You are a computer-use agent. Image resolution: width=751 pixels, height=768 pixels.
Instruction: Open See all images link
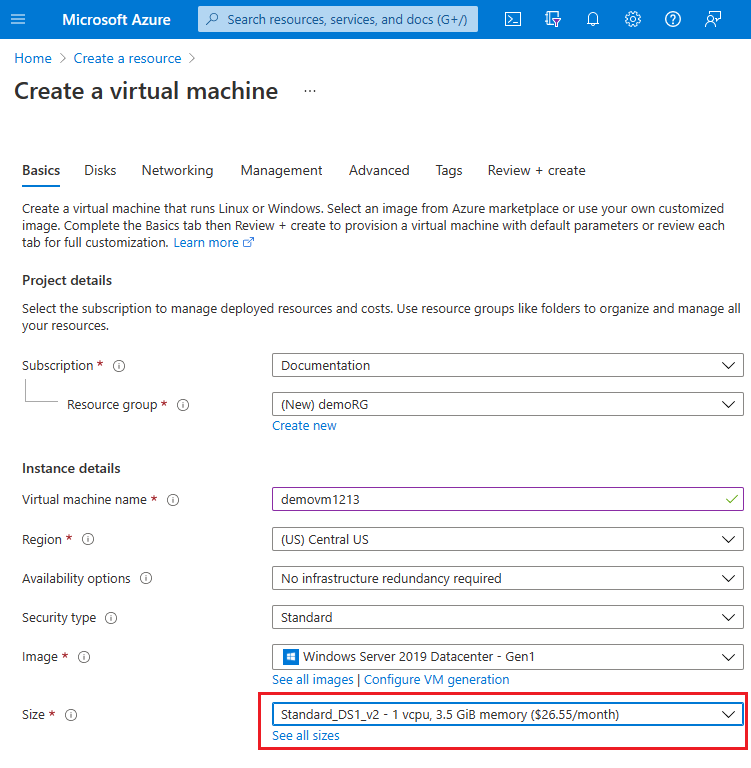coord(313,680)
